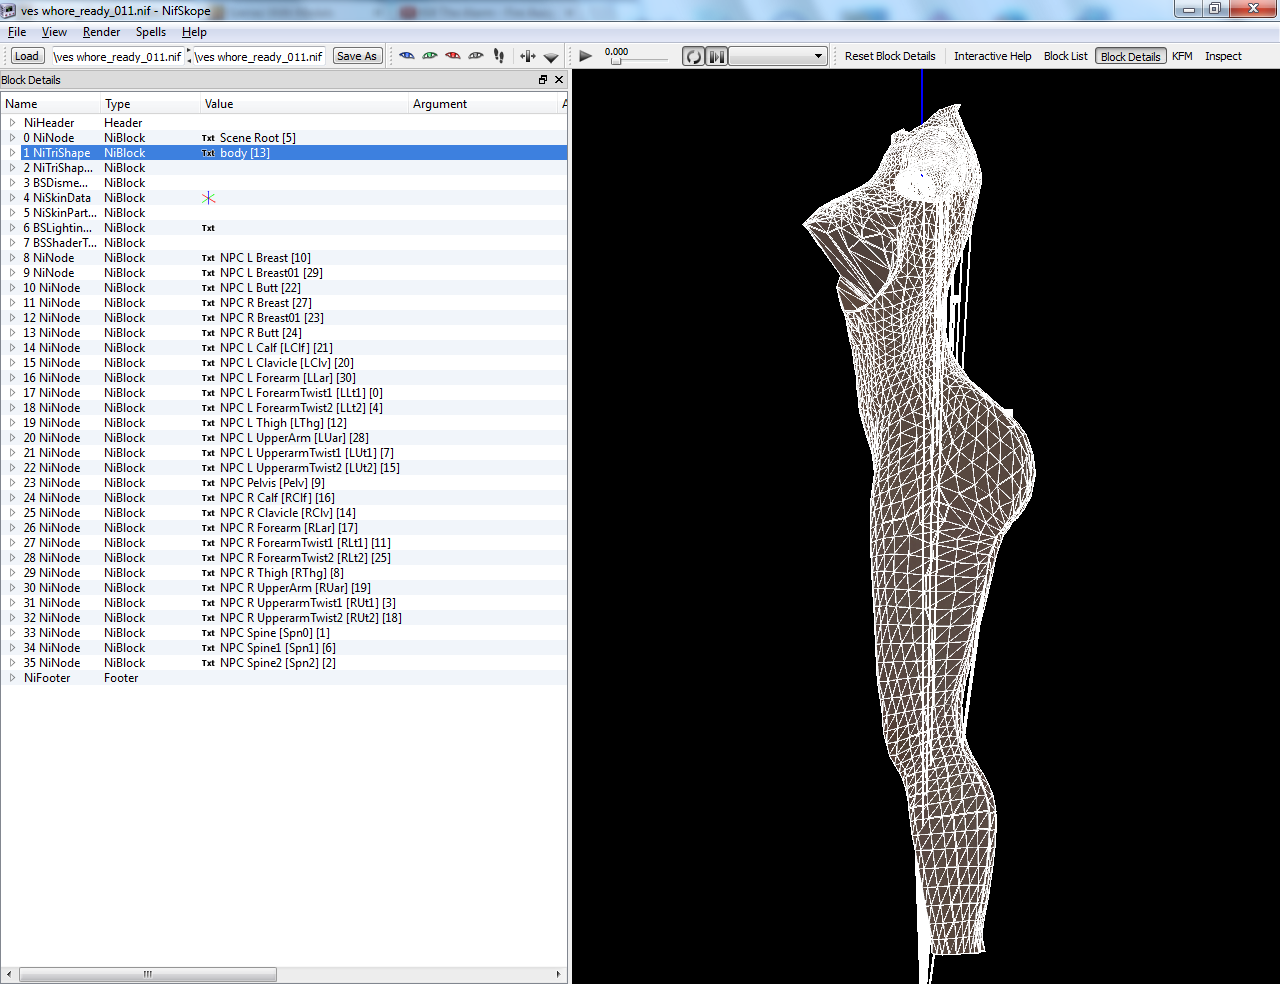Screen dimensions: 1280x984
Task: Expand the 3 BSDisme... row
Action: (x=12, y=183)
